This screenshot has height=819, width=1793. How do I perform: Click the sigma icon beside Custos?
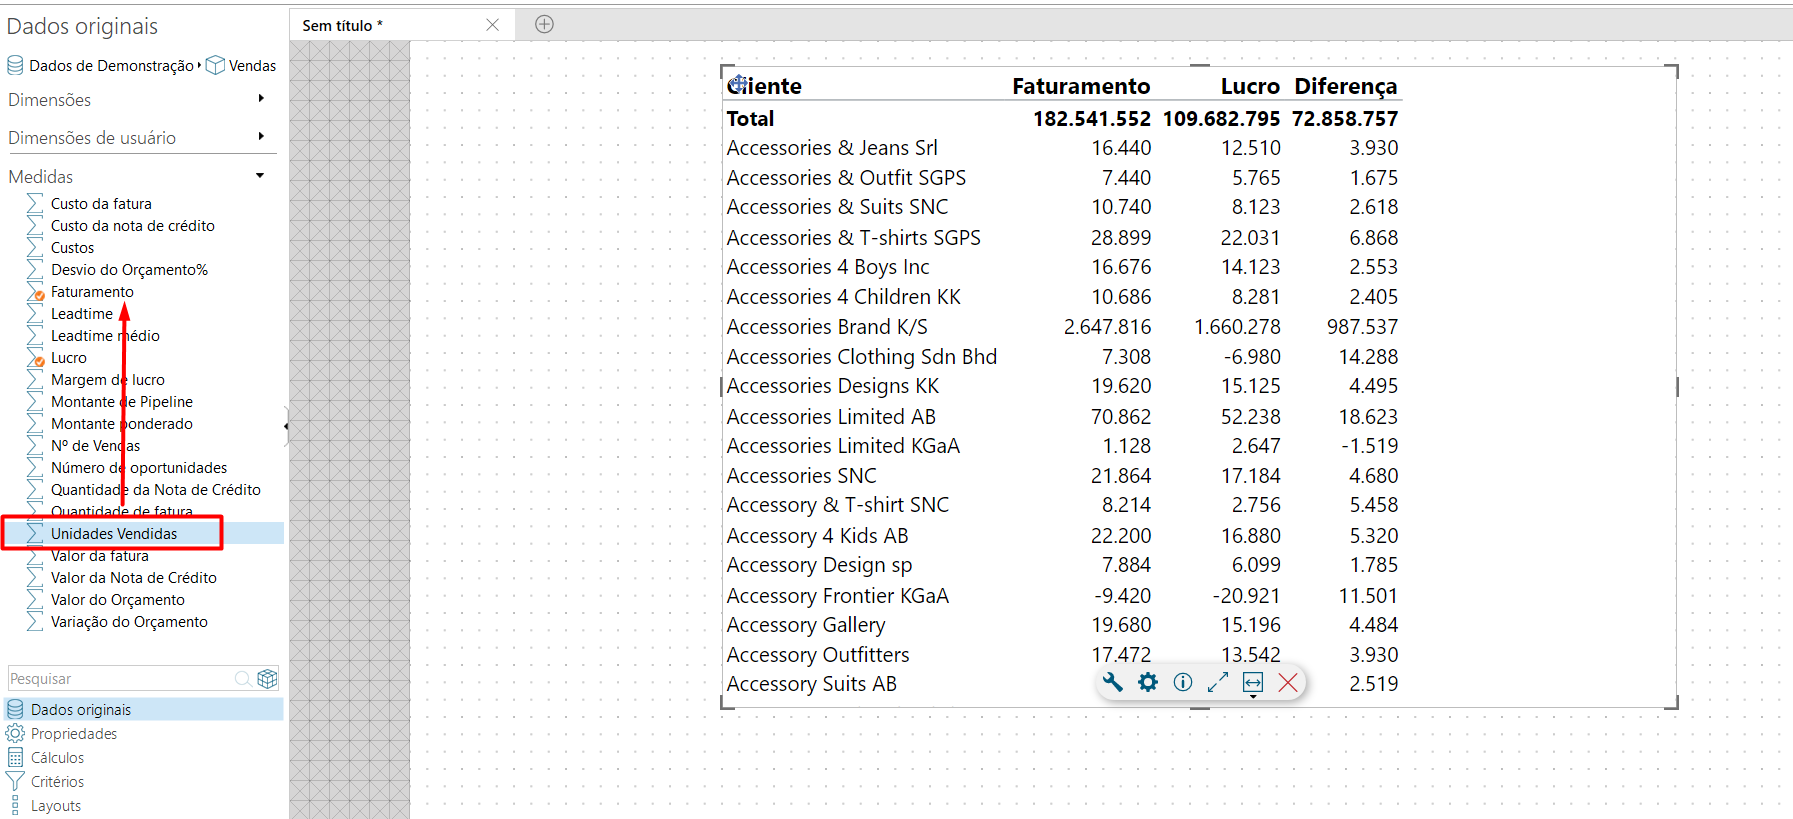click(x=35, y=248)
